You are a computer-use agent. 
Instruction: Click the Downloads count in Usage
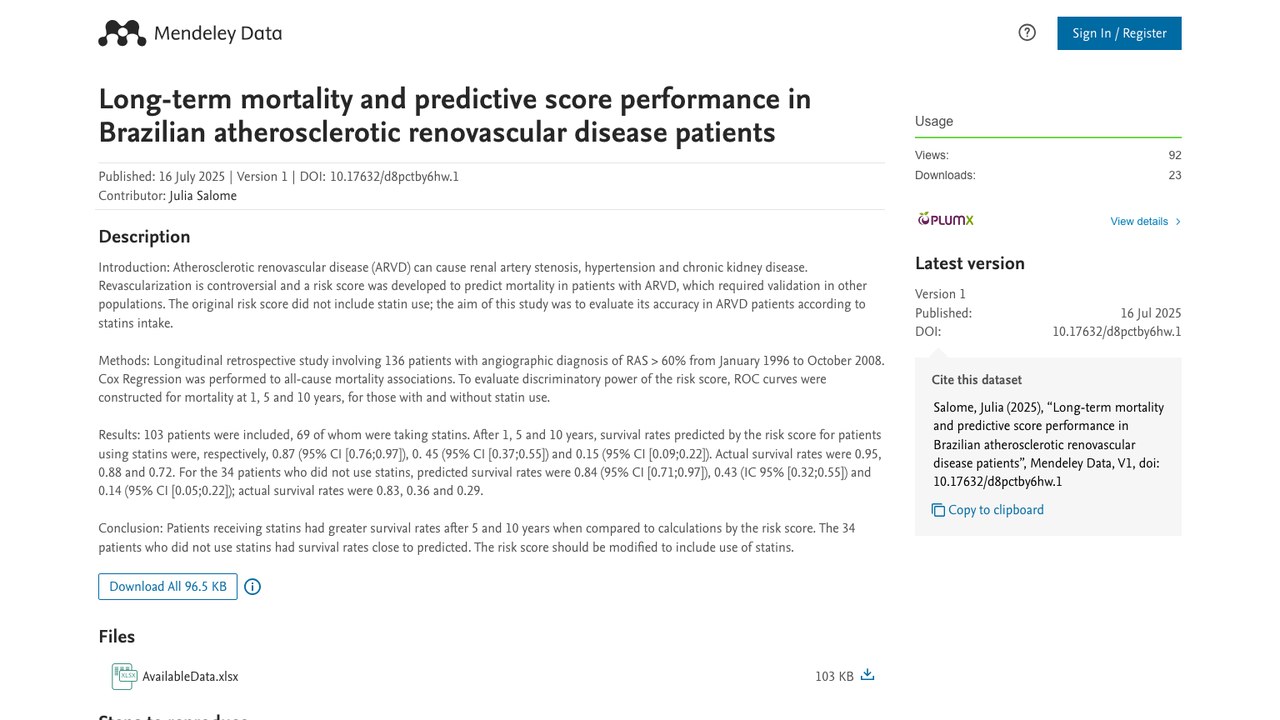(1175, 175)
